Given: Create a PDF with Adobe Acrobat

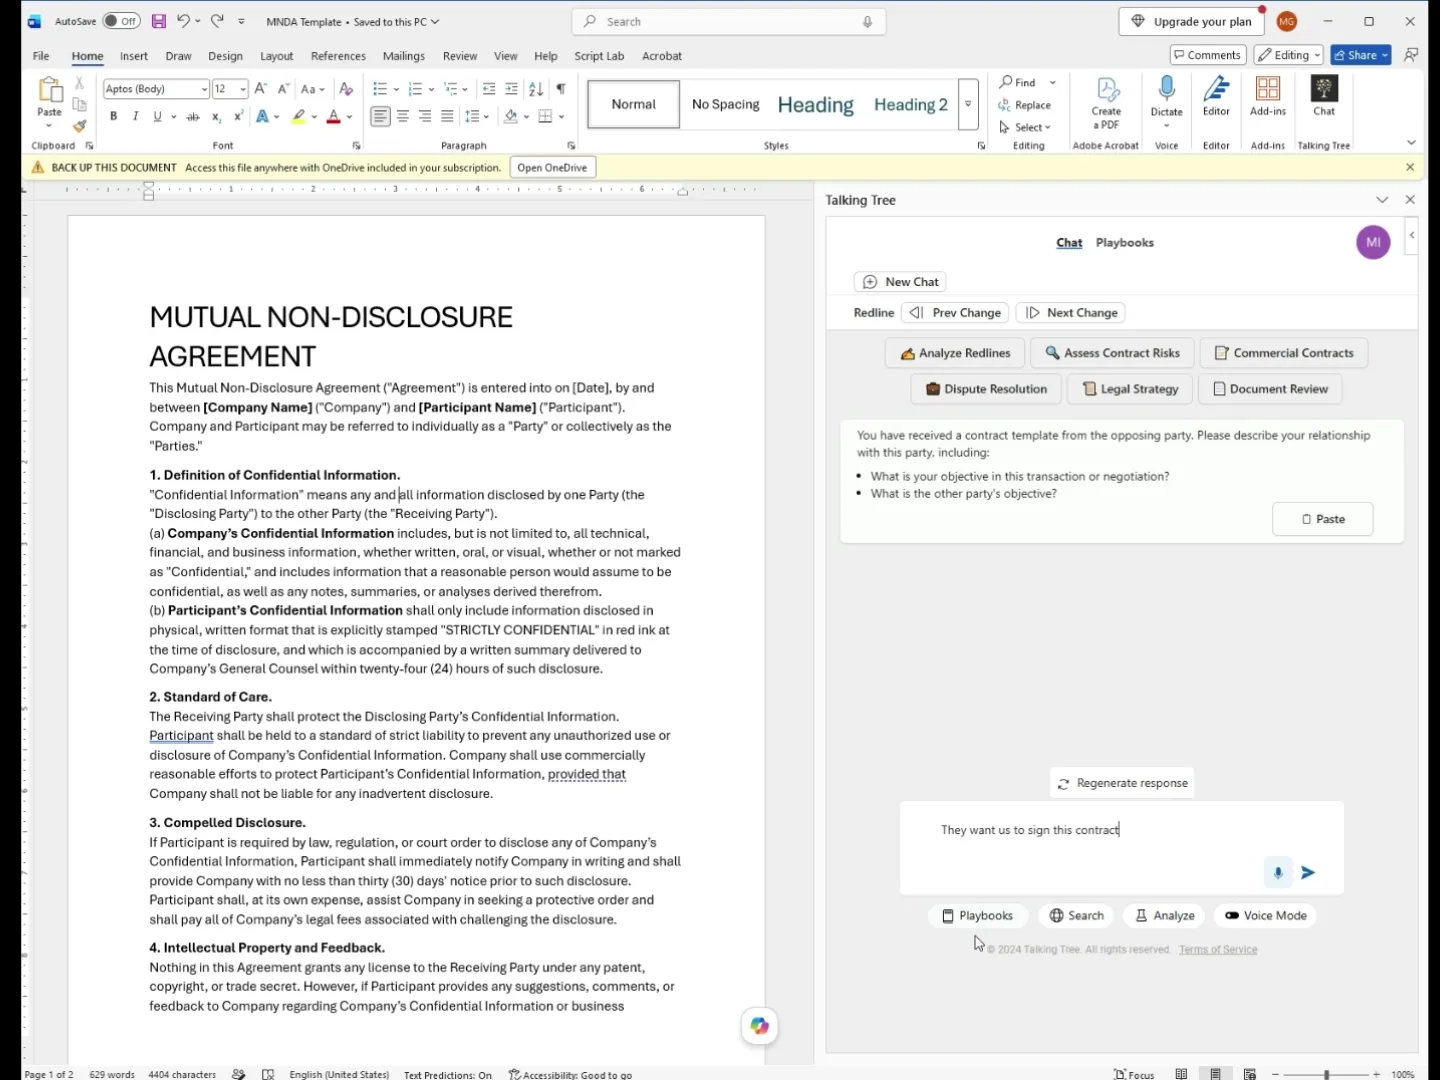Looking at the screenshot, I should coord(1106,104).
